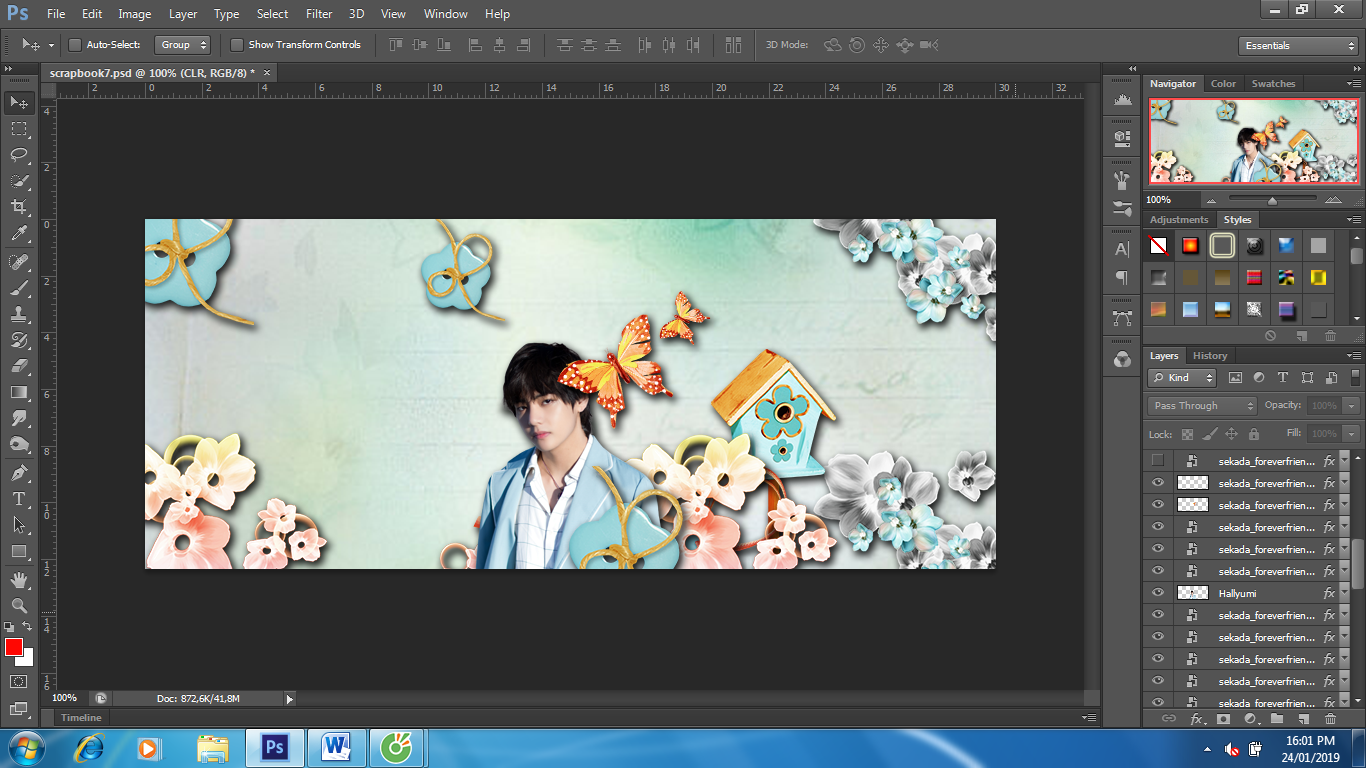Enable Show Transform Controls checkbox
This screenshot has width=1366, height=768.
tap(237, 45)
